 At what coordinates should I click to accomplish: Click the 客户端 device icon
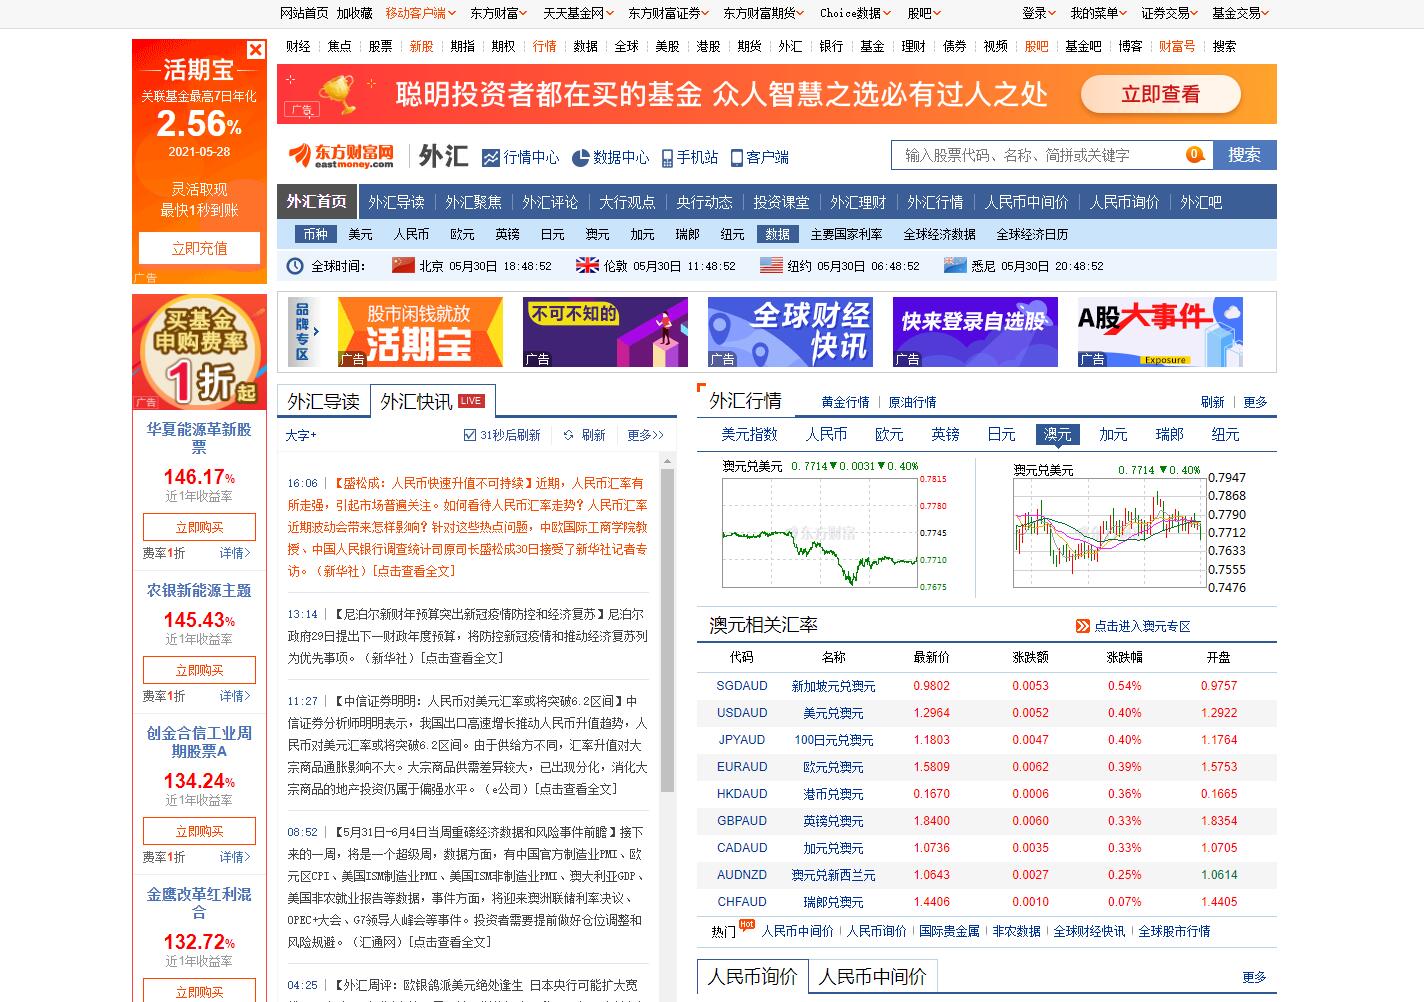[x=737, y=158]
